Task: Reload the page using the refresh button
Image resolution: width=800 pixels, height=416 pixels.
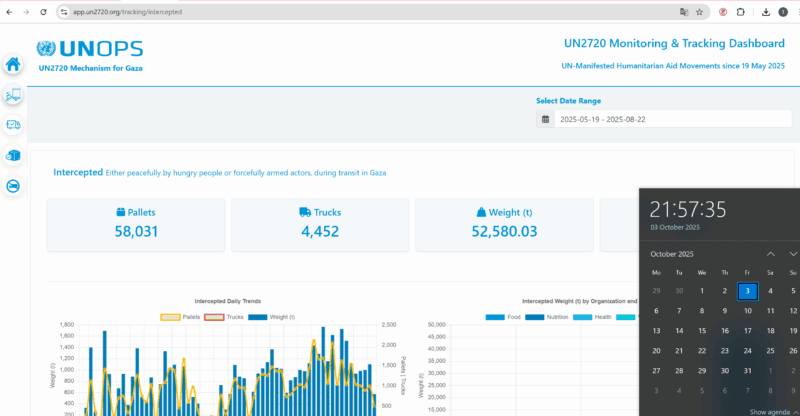Action: [43, 12]
